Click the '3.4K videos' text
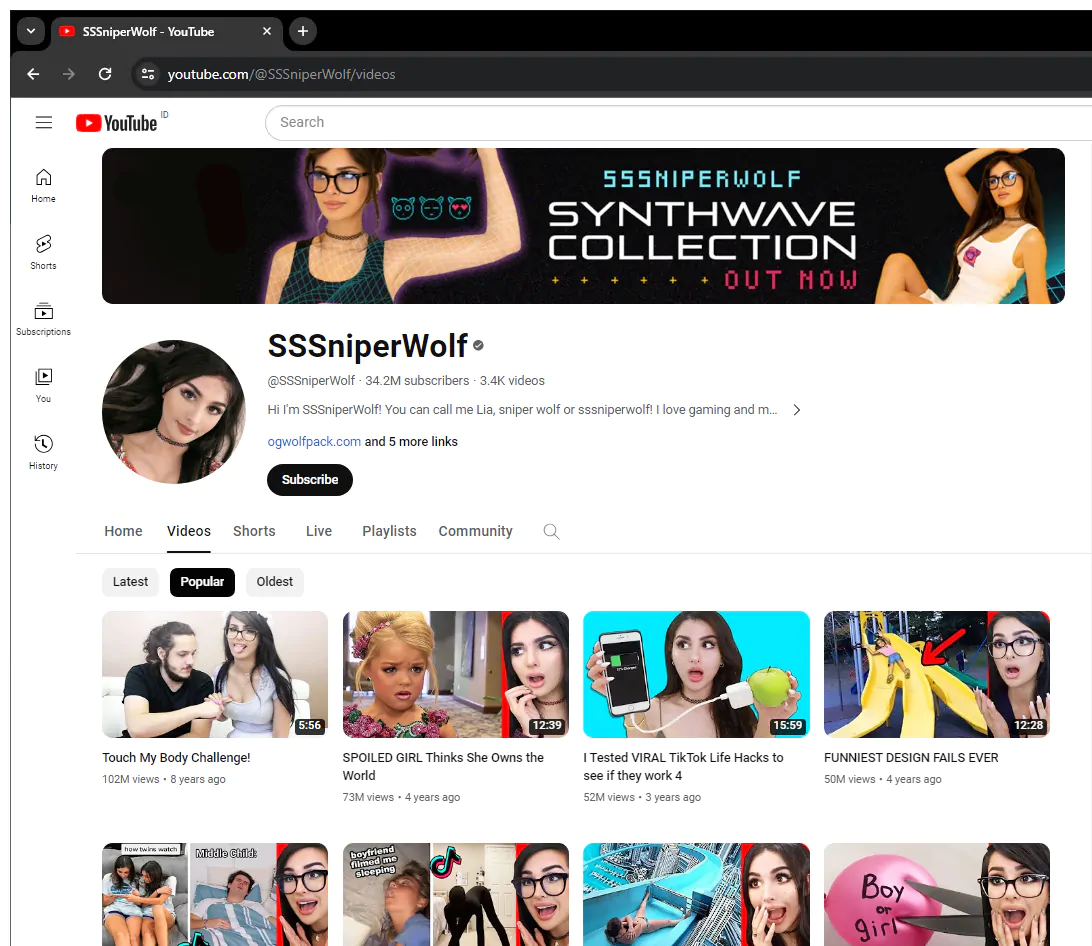The width and height of the screenshot is (1092, 946). 512,380
